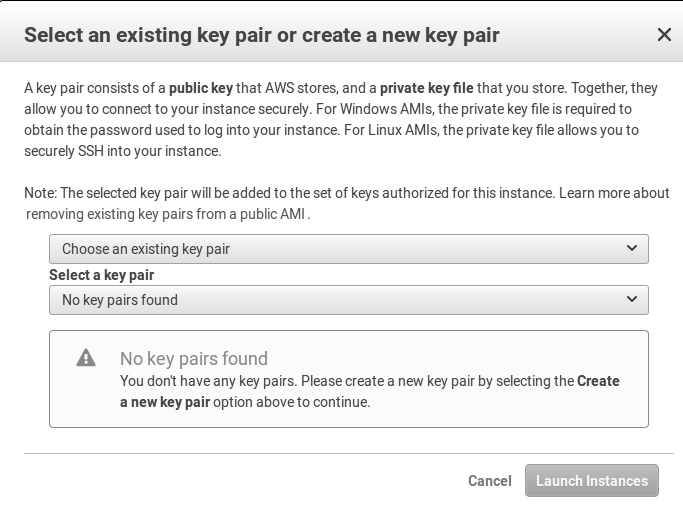Image resolution: width=683 pixels, height=508 pixels.
Task: Follow the 'removing existing key pairs from a public AMI' link
Action: click(166, 214)
